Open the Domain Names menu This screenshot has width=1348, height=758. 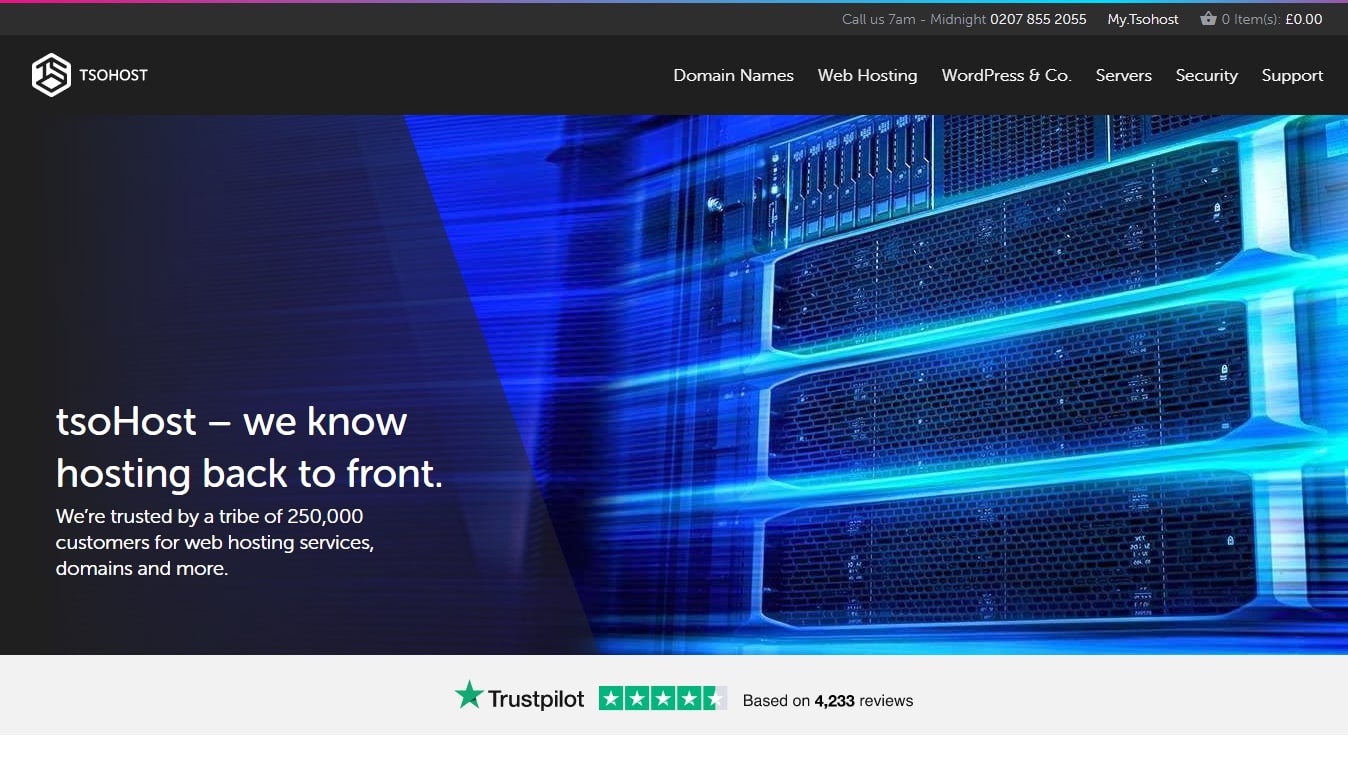(x=733, y=75)
